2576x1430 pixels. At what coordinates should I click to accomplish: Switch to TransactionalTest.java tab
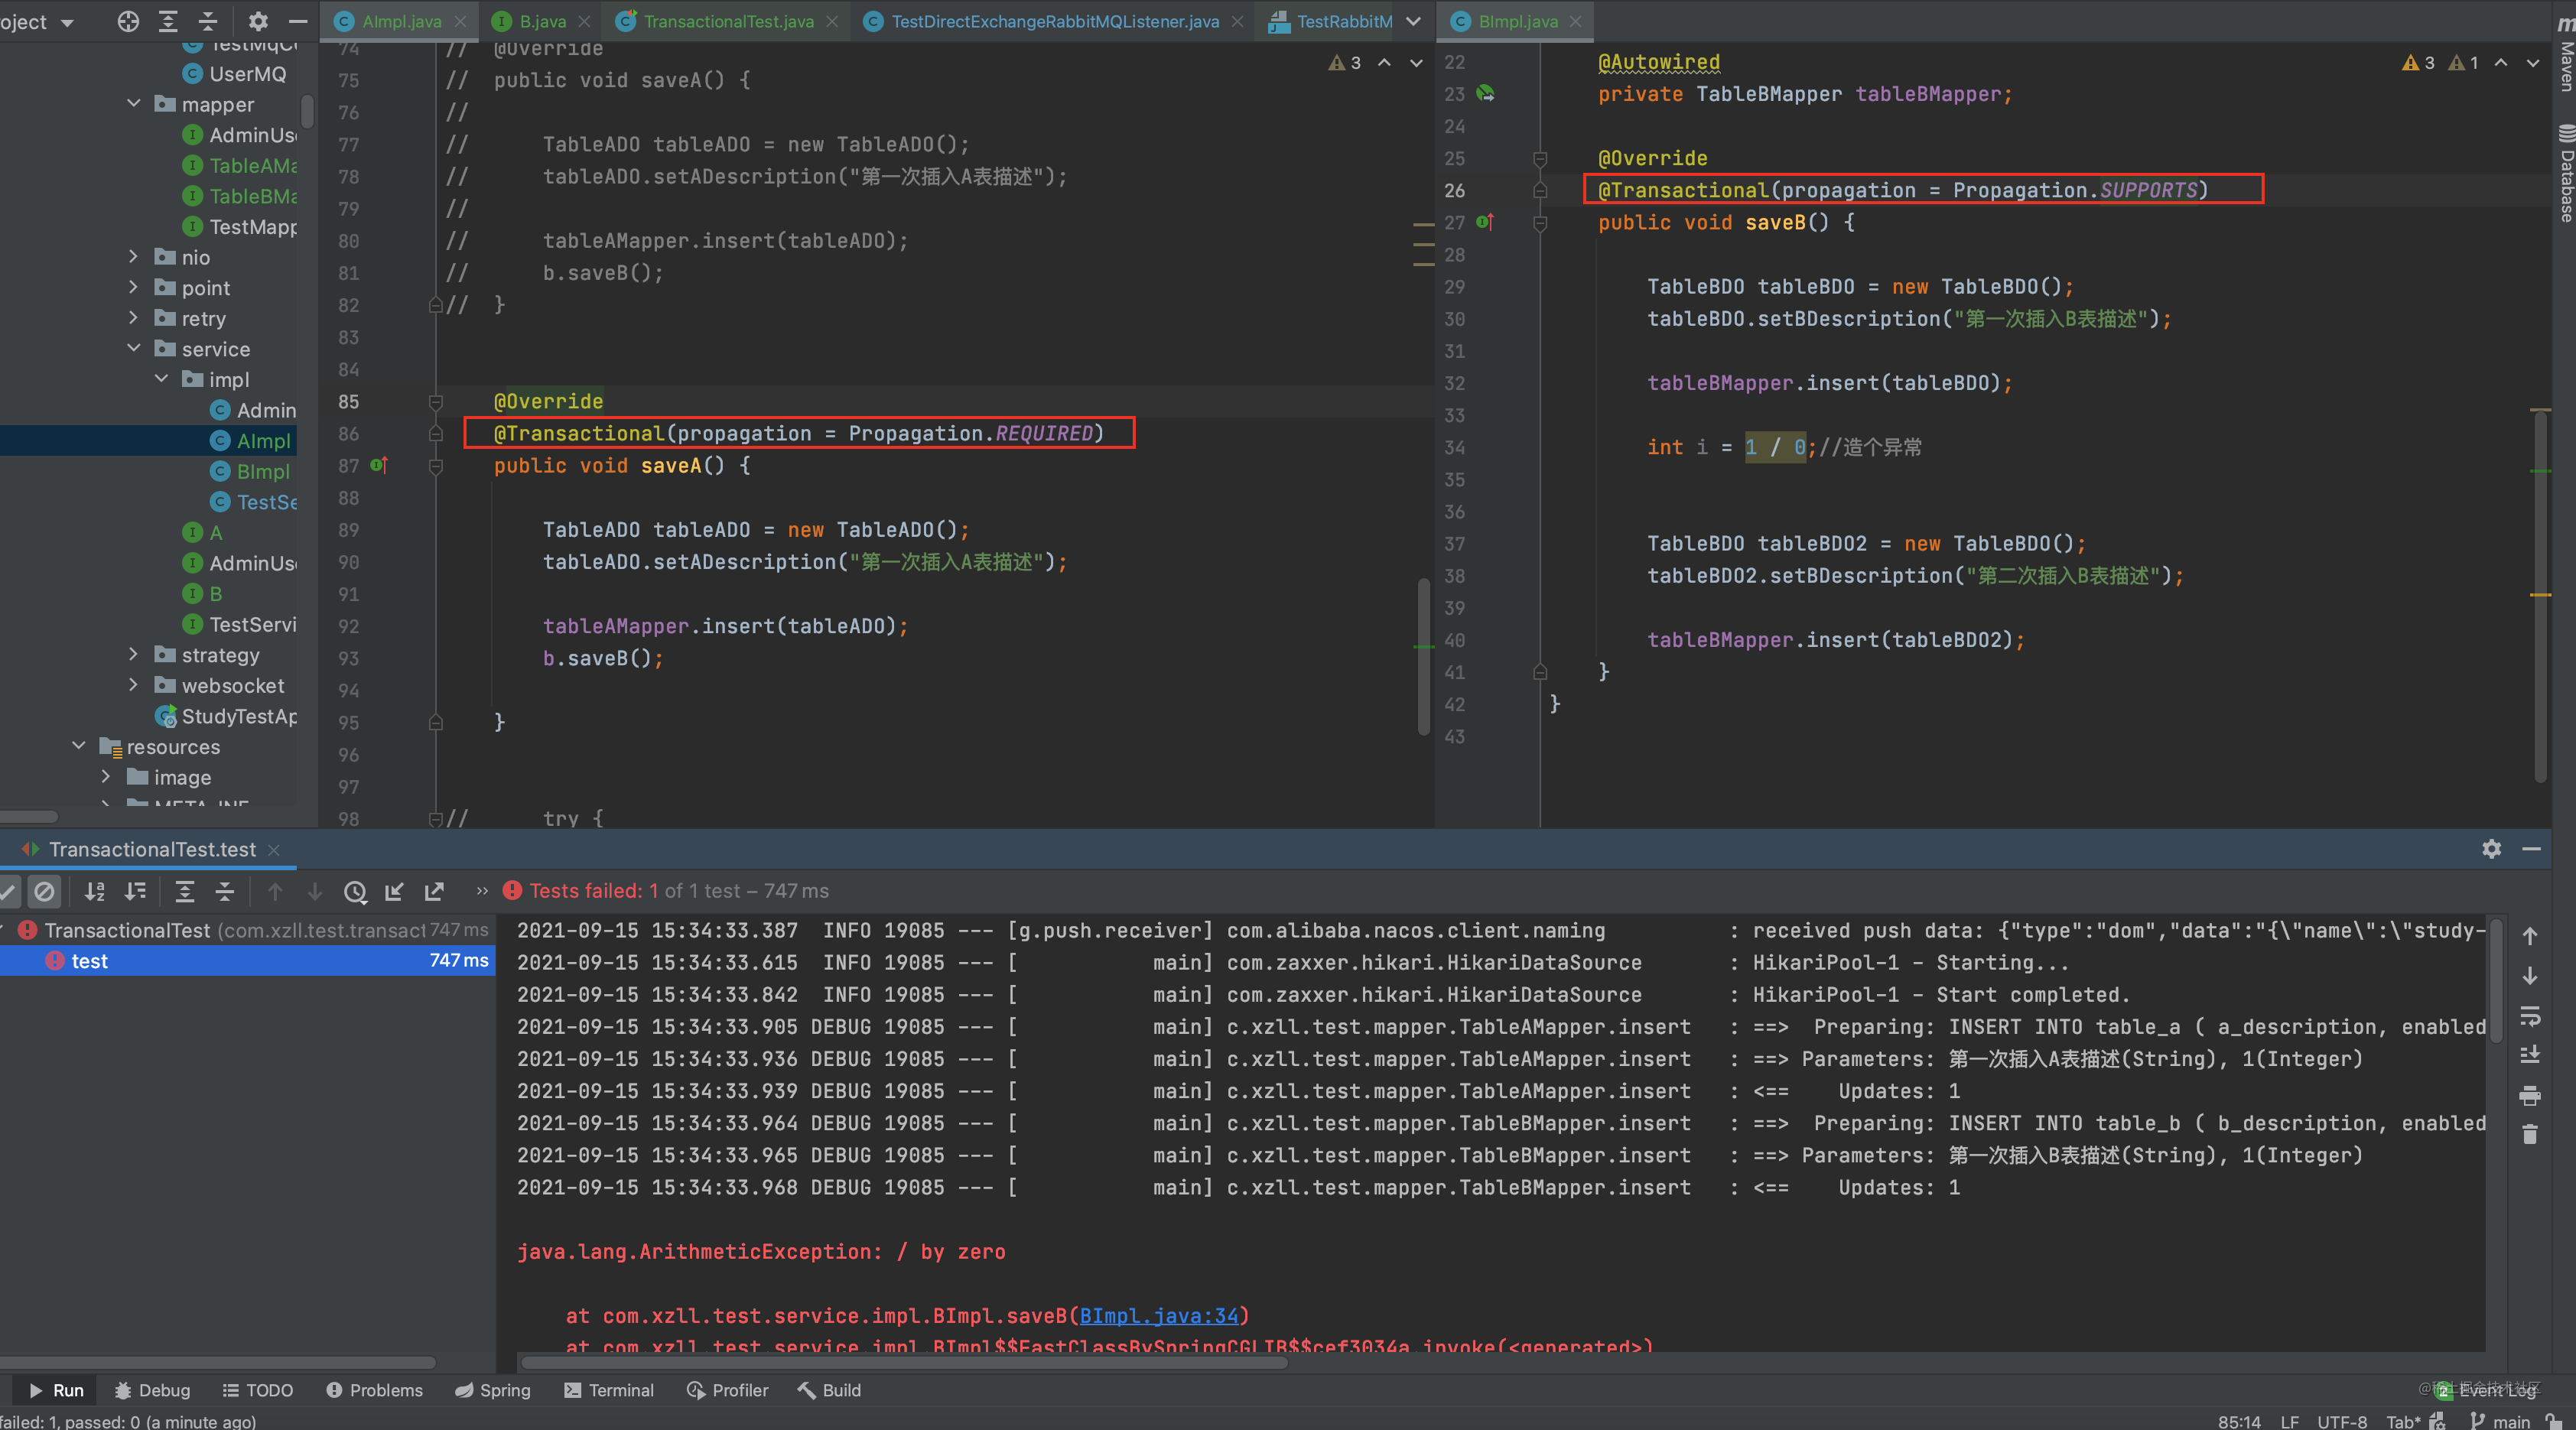pyautogui.click(x=727, y=21)
